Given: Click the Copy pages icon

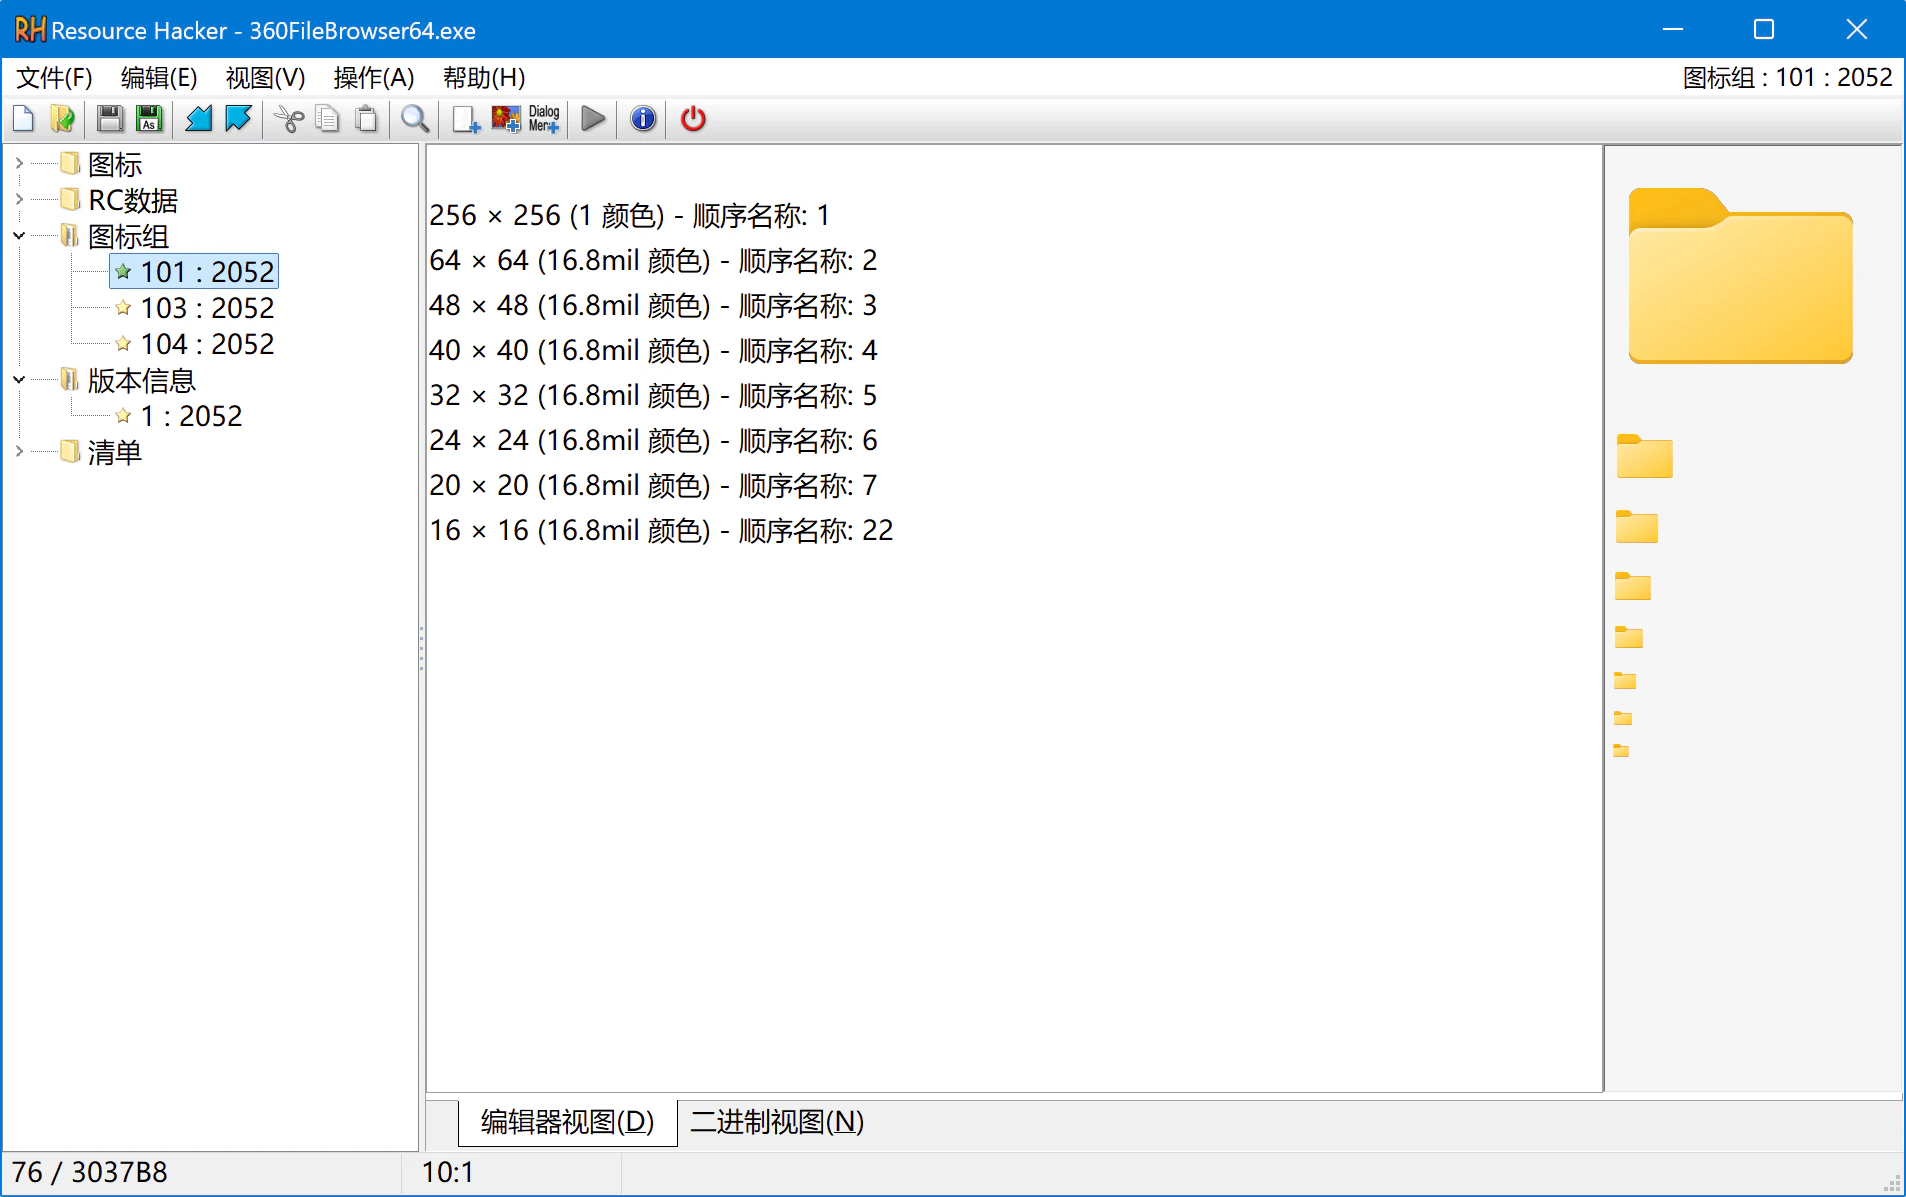Looking at the screenshot, I should click(x=327, y=119).
